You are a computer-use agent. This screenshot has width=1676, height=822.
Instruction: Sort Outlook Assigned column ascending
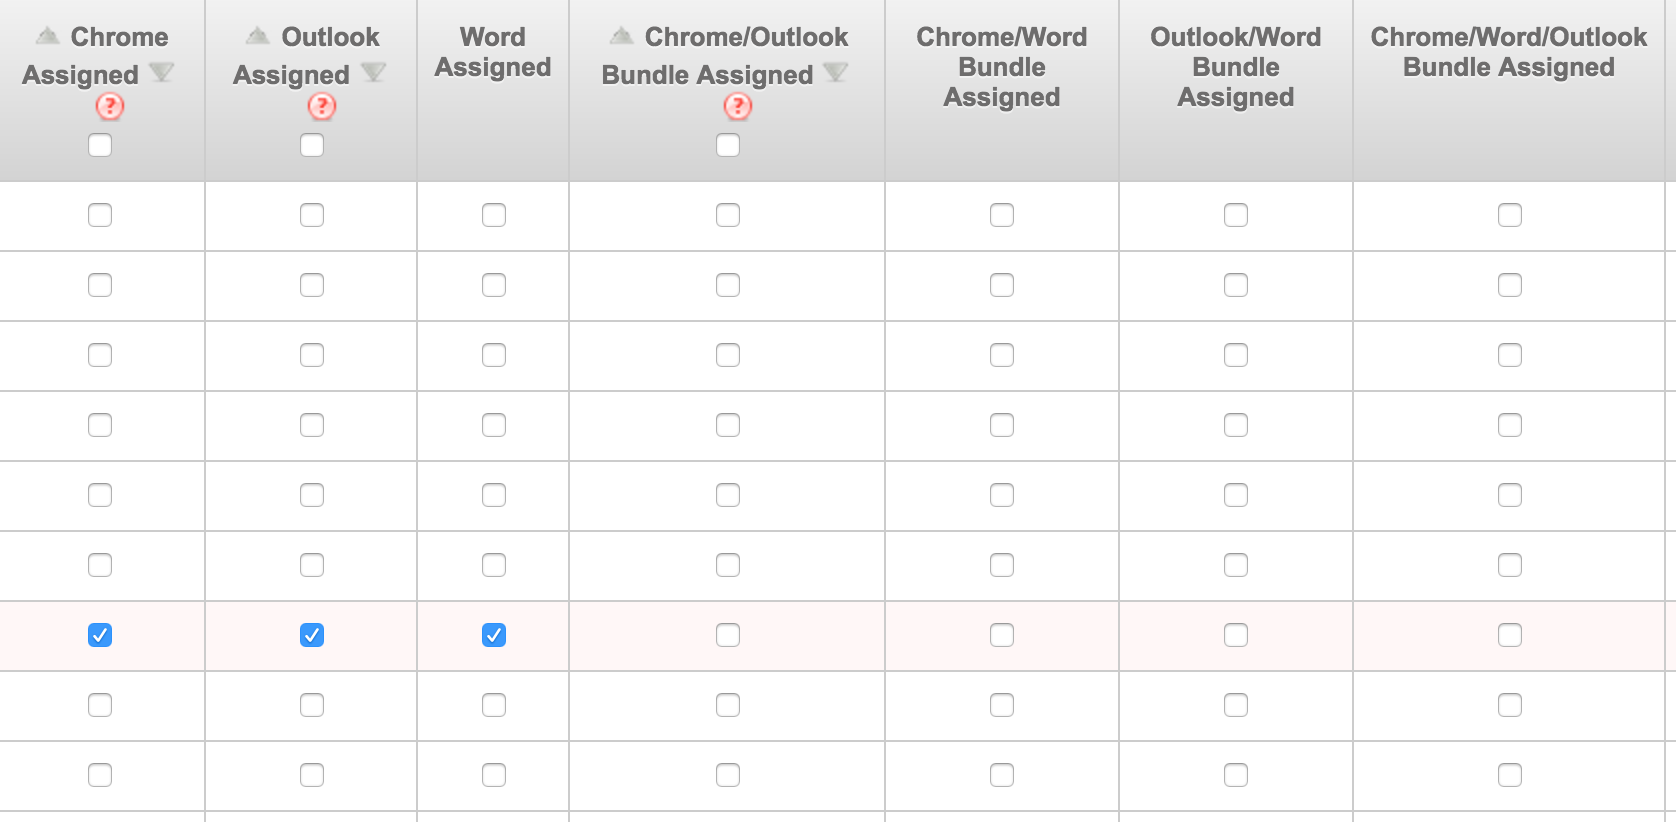(x=258, y=37)
